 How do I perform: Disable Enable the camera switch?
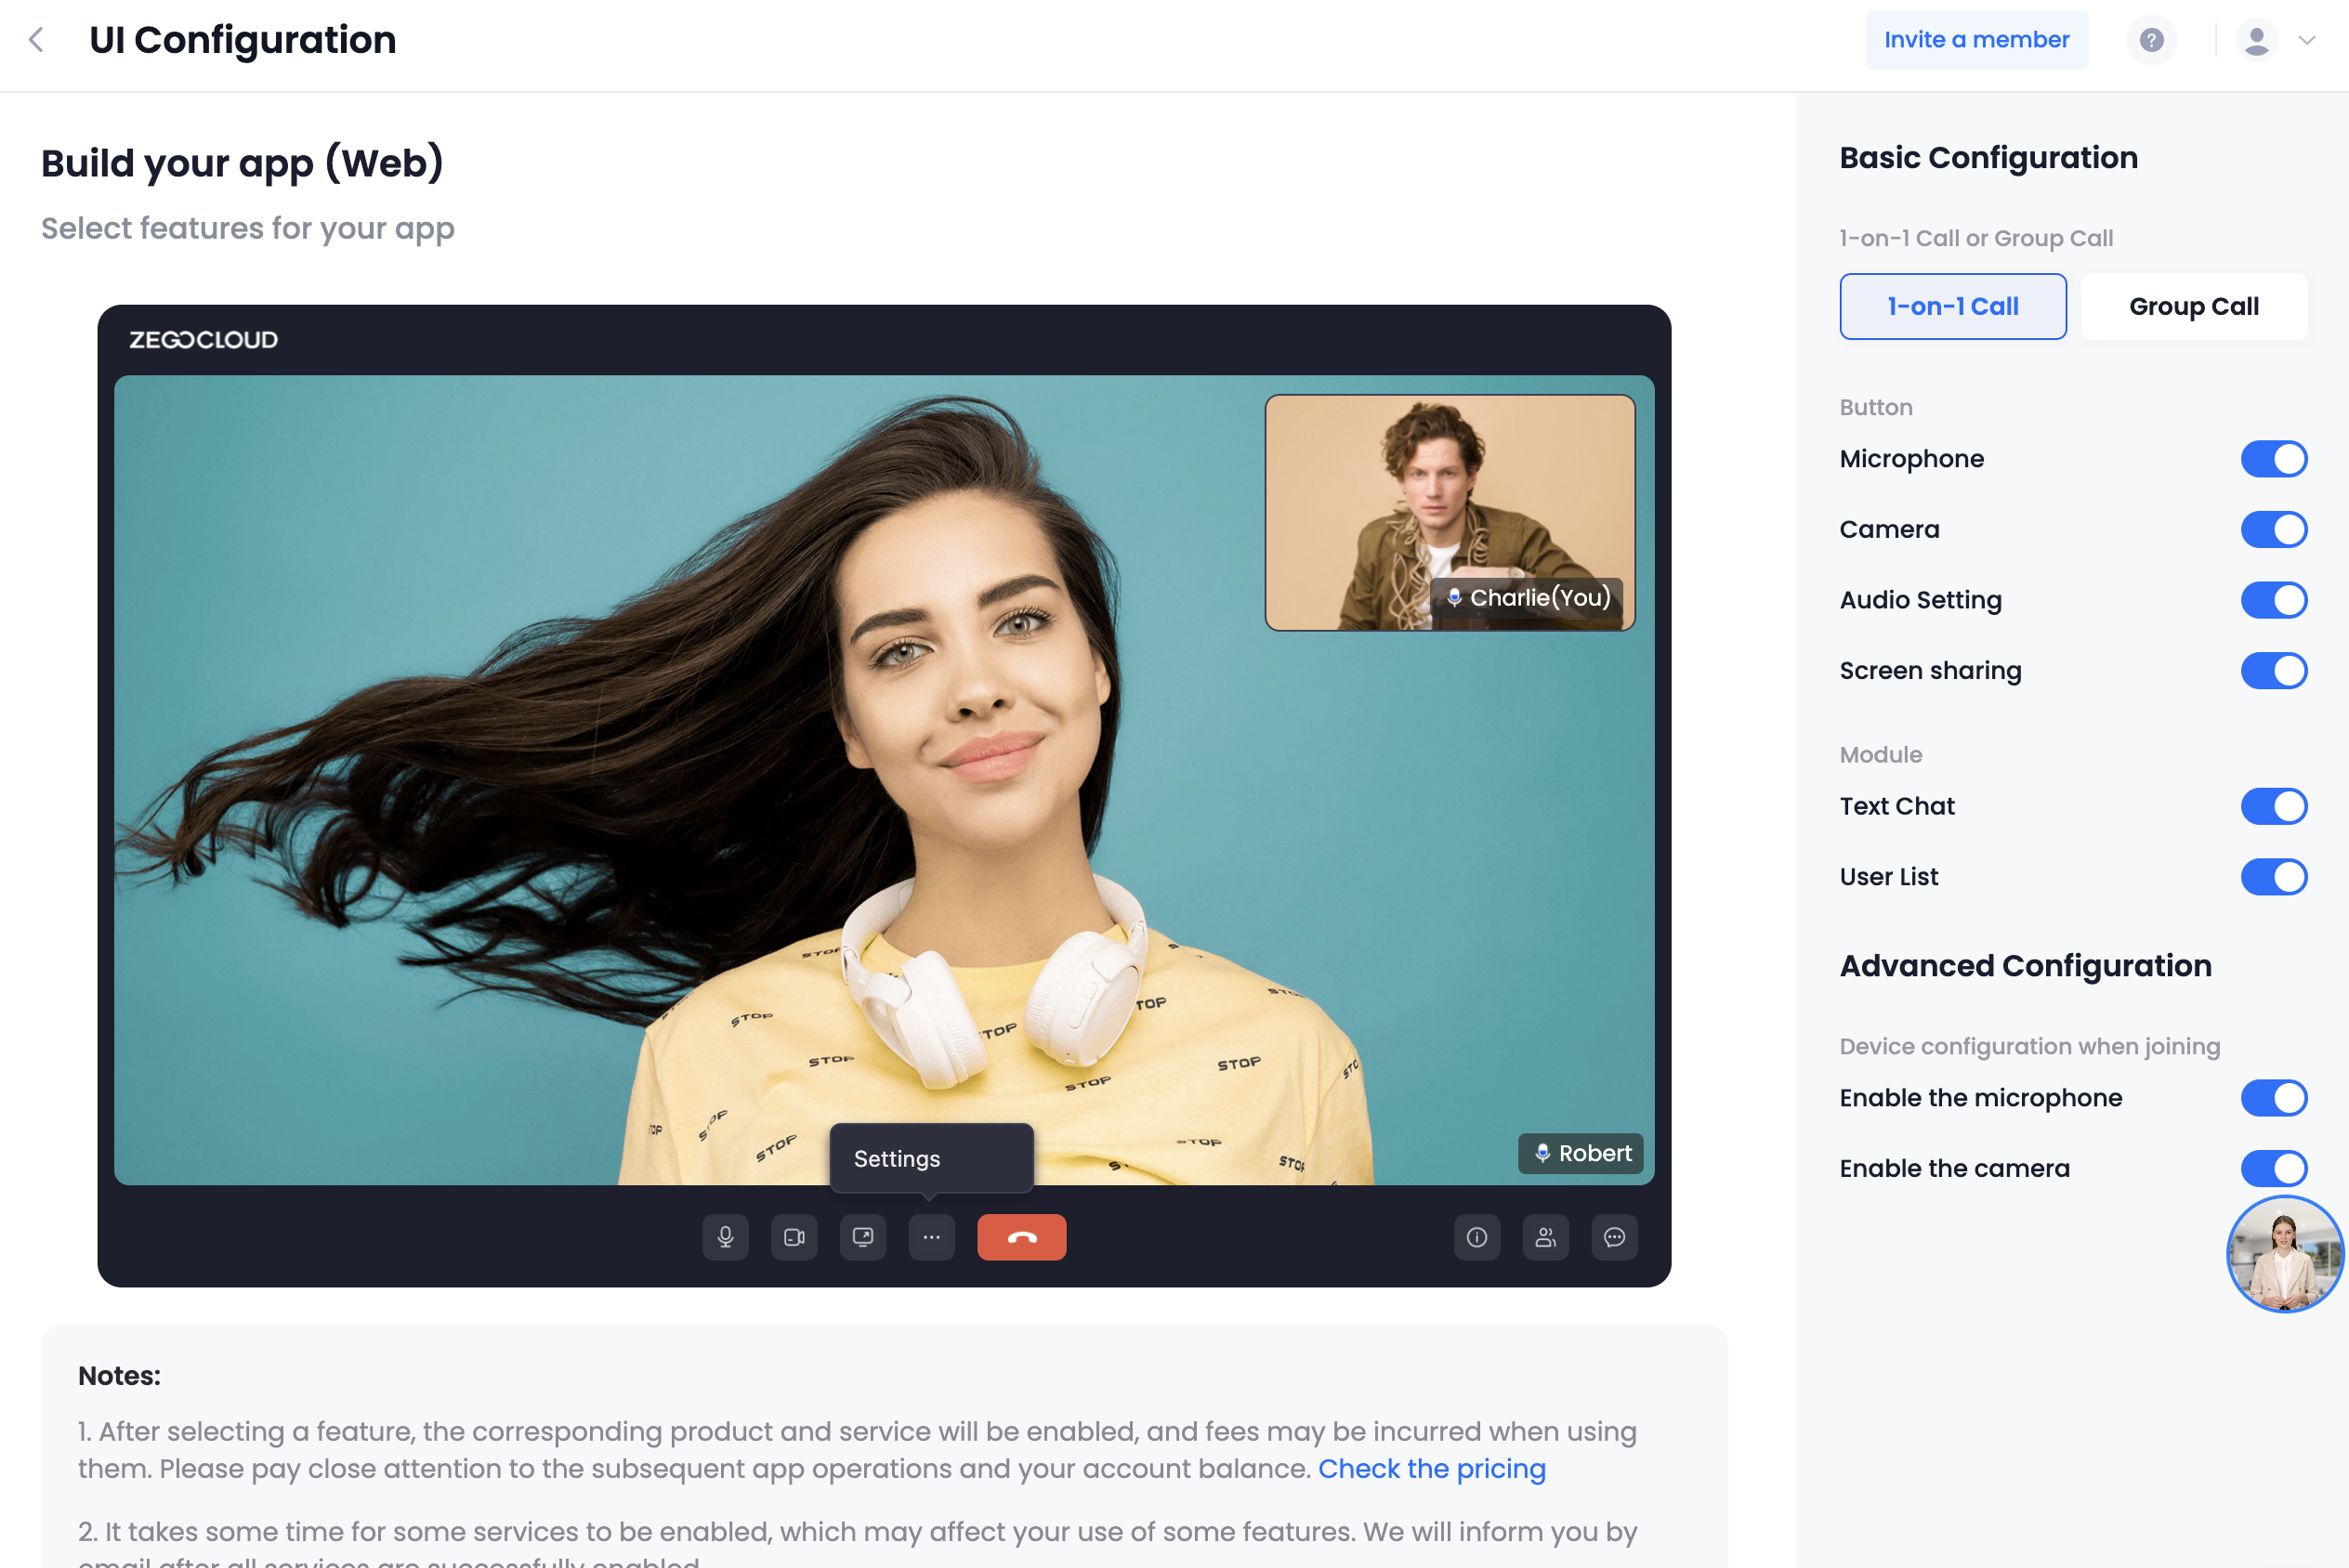pos(2273,1167)
